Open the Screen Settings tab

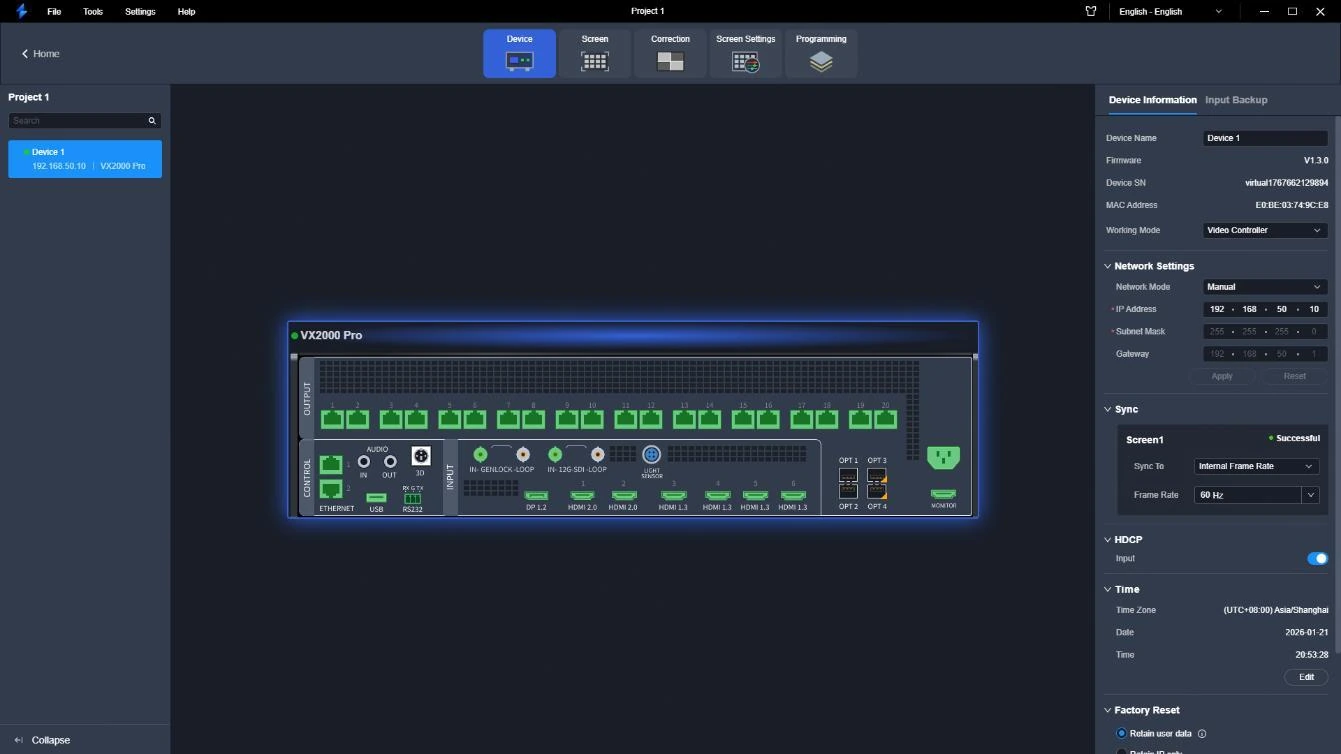coord(746,53)
